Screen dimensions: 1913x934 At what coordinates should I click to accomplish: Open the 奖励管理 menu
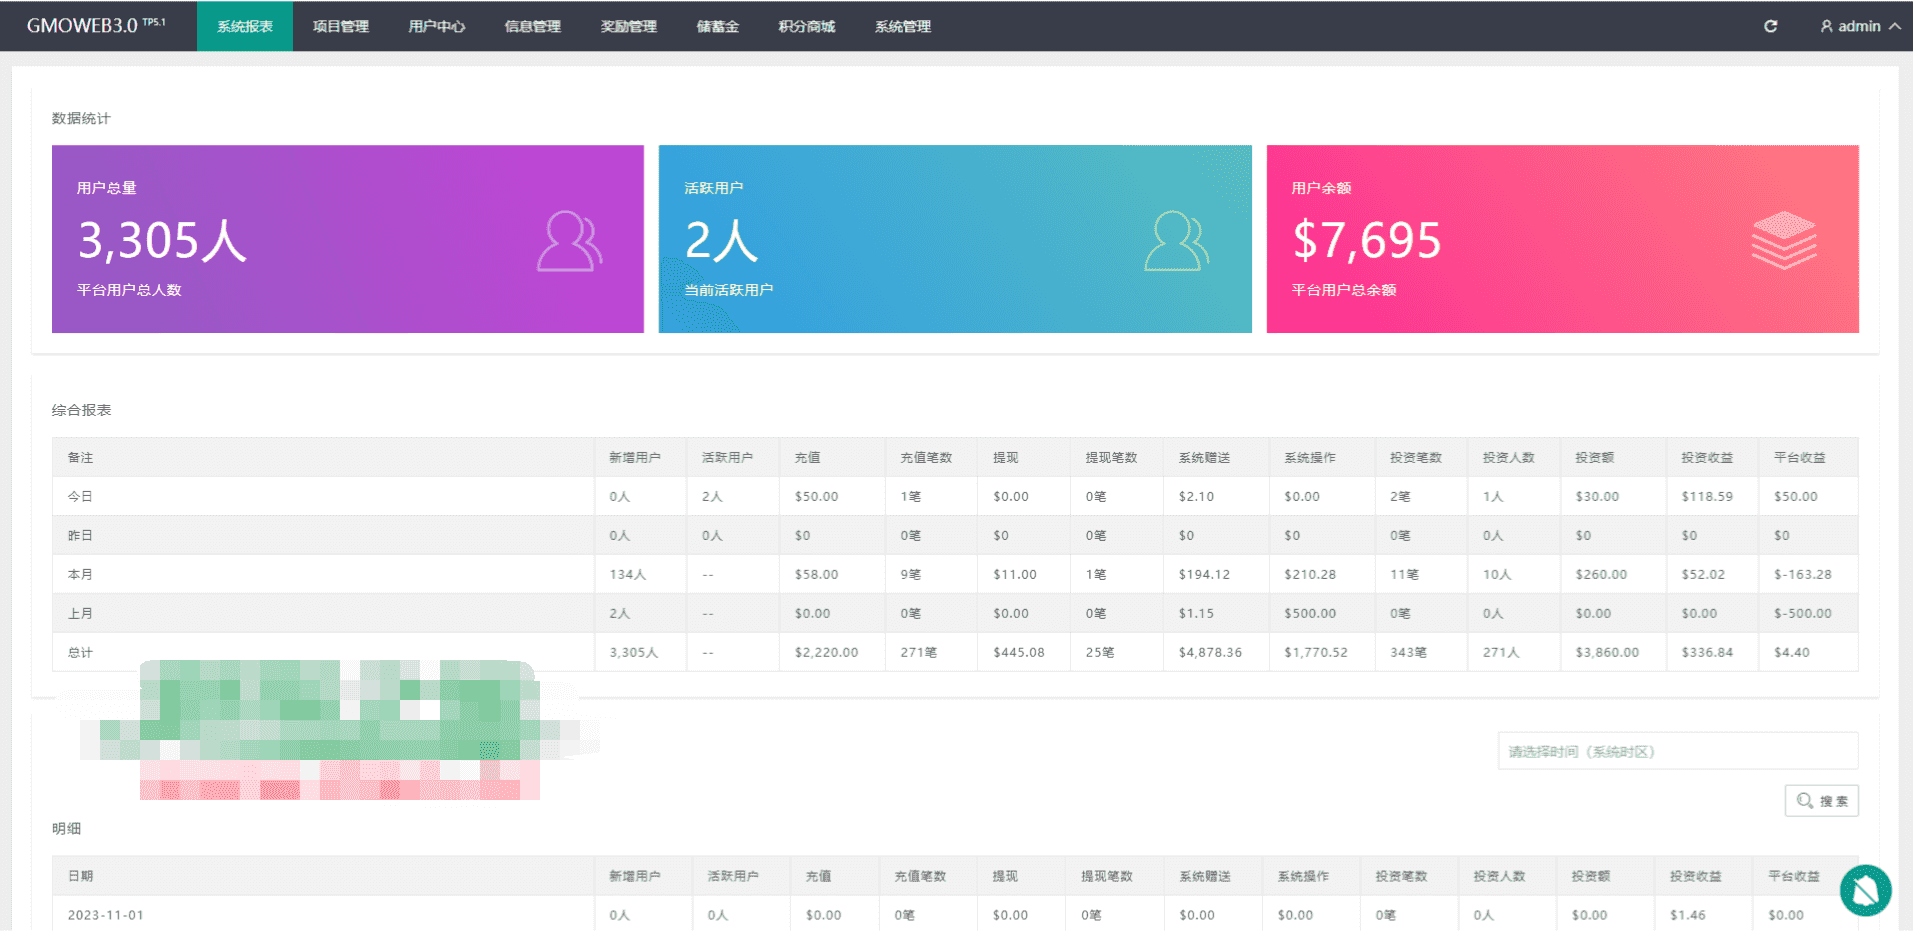point(629,26)
